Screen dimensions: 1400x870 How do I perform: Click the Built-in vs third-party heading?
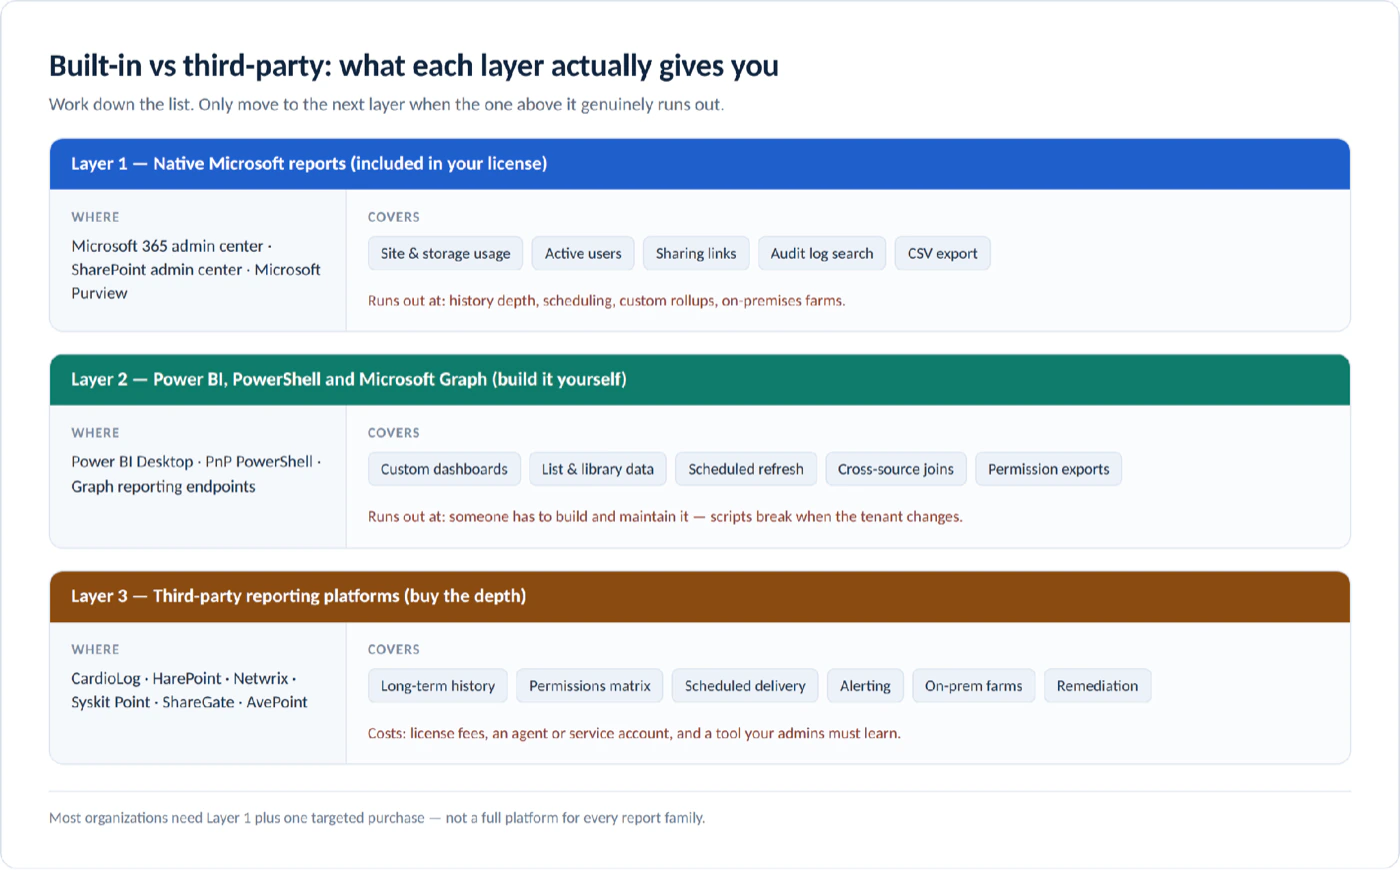pyautogui.click(x=414, y=66)
